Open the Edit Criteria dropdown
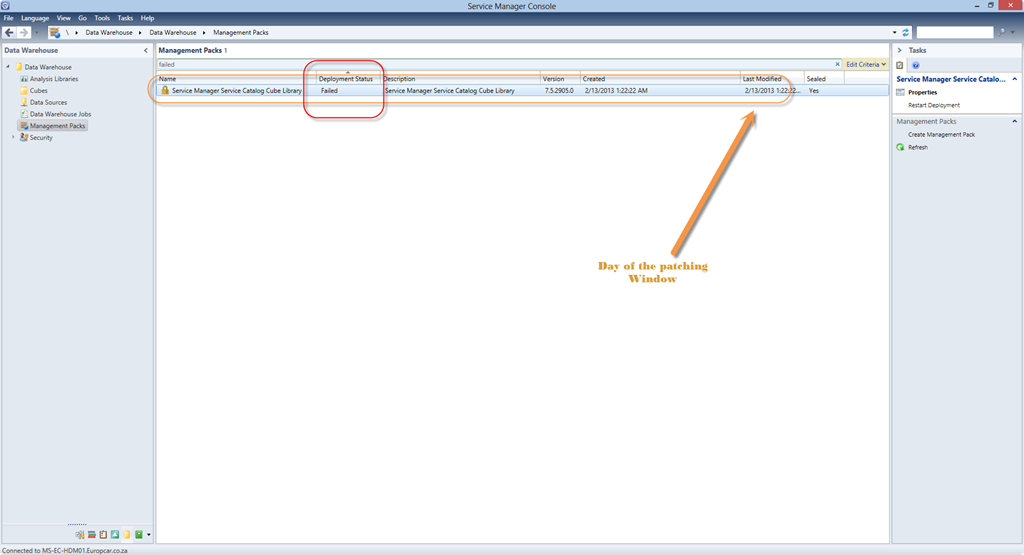Viewport: 1024px width, 555px height. click(x=866, y=64)
